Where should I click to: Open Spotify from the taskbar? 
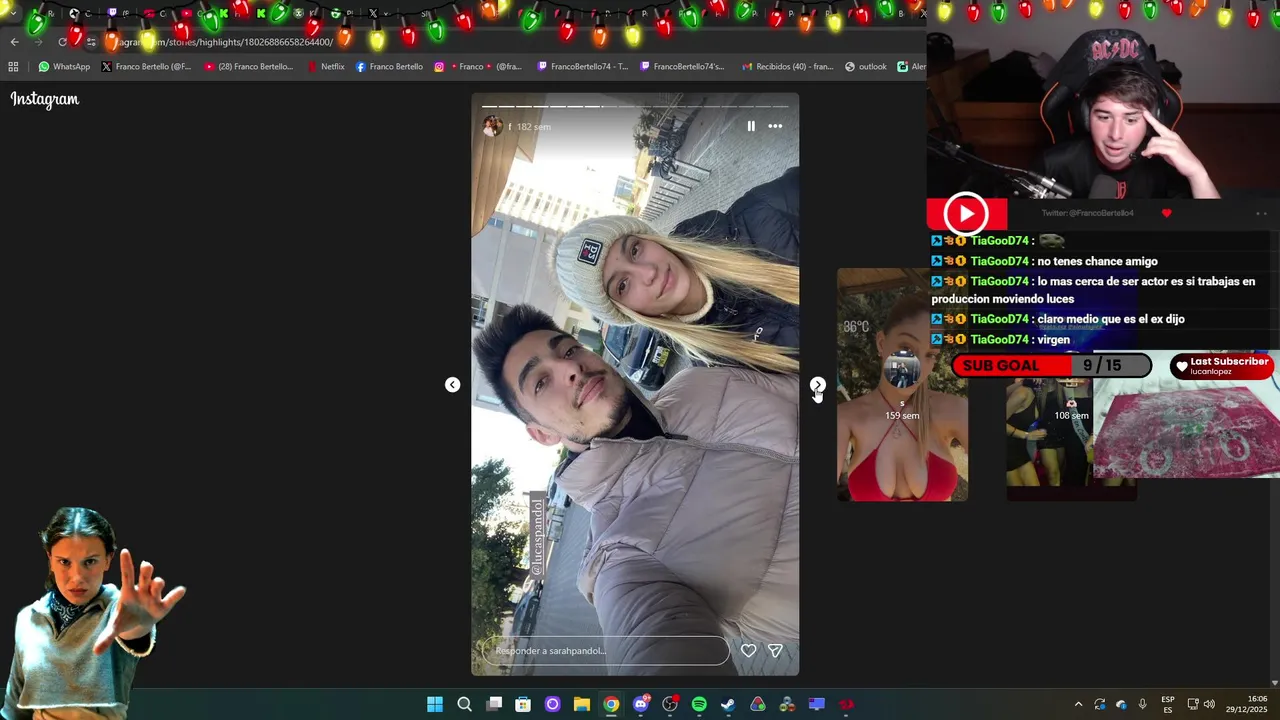699,704
